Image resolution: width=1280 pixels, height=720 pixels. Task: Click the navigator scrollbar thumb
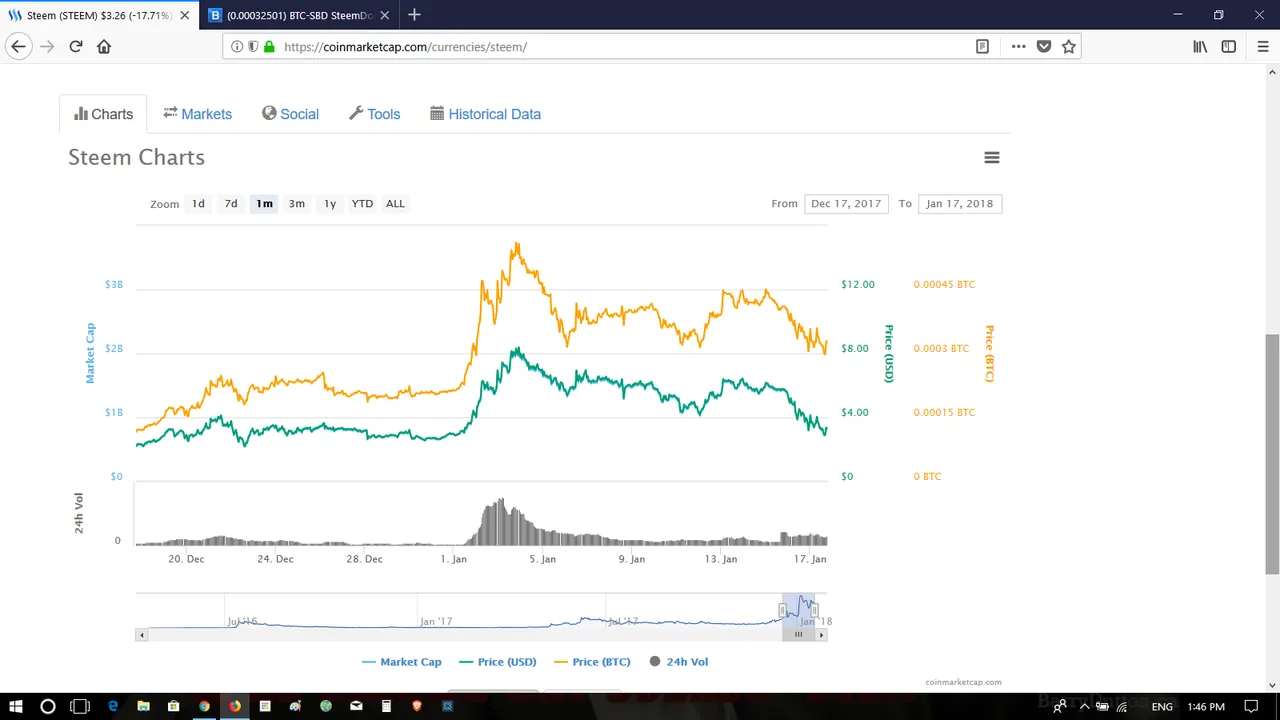[x=799, y=634]
